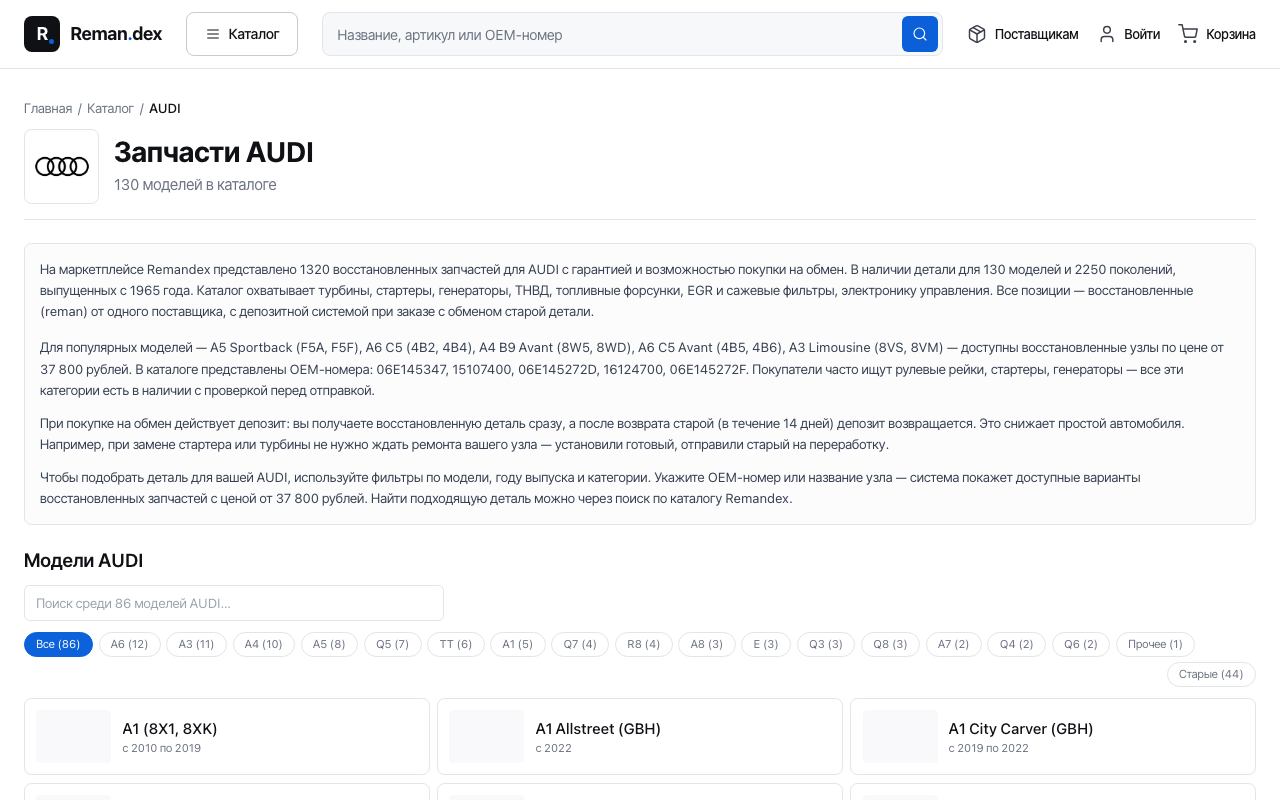Screen dimensions: 1280x800
Task: Select the Q6 (2) filter chip
Action: click(x=1081, y=645)
